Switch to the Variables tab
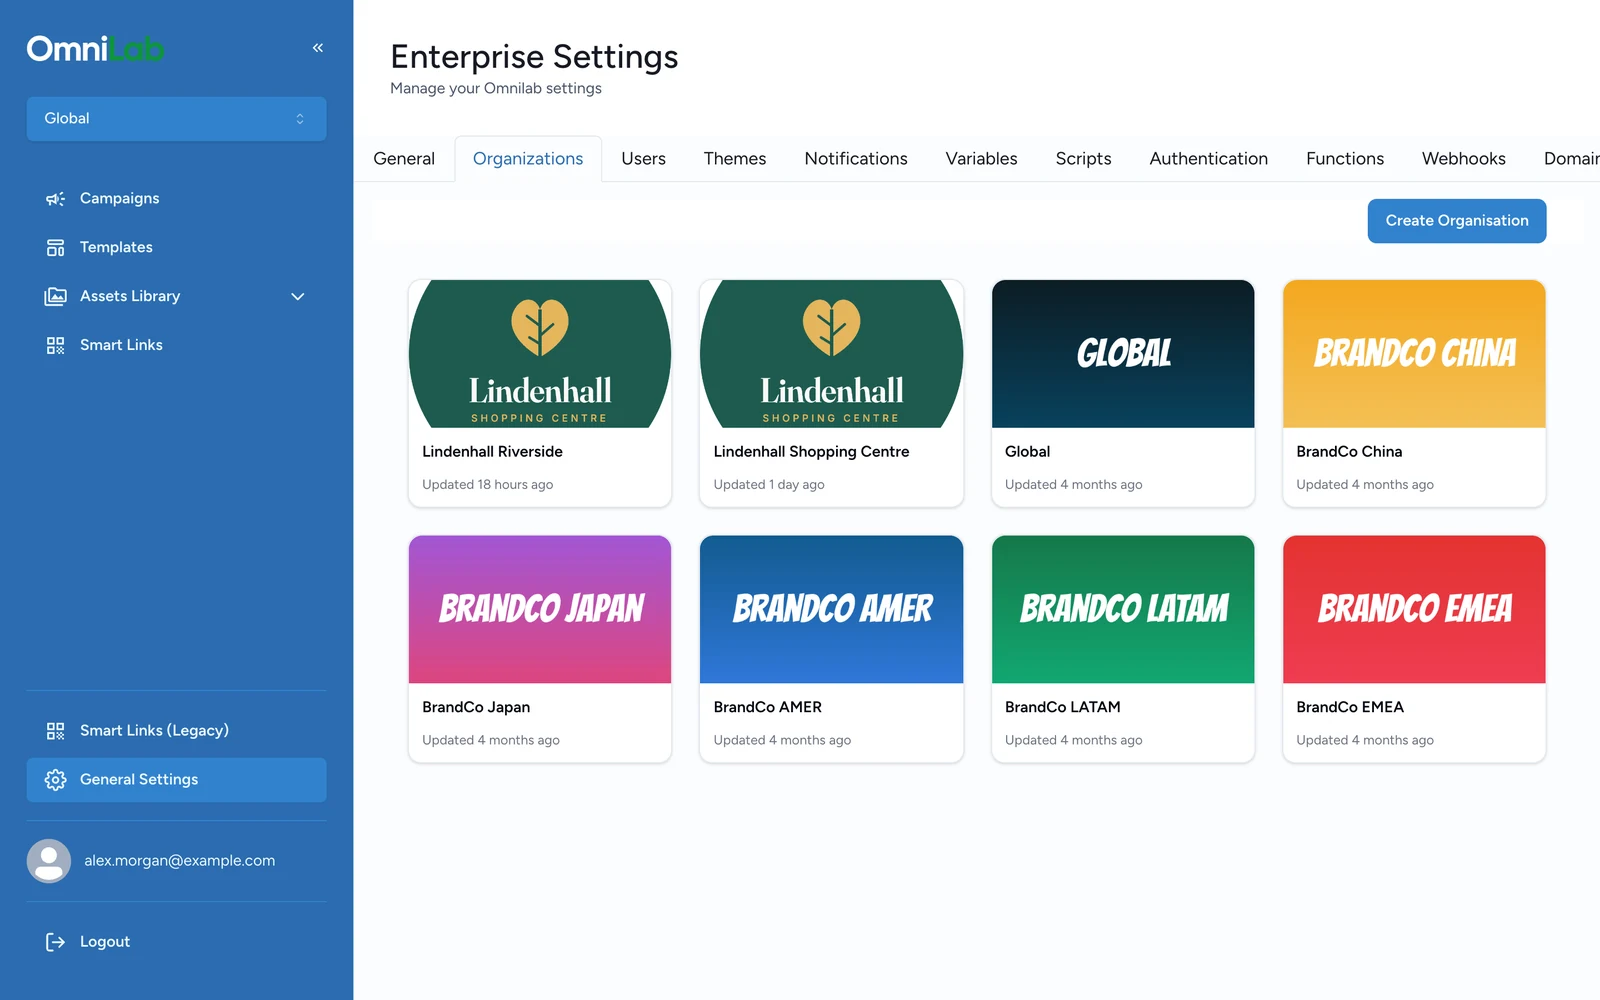This screenshot has height=1000, width=1600. (982, 159)
